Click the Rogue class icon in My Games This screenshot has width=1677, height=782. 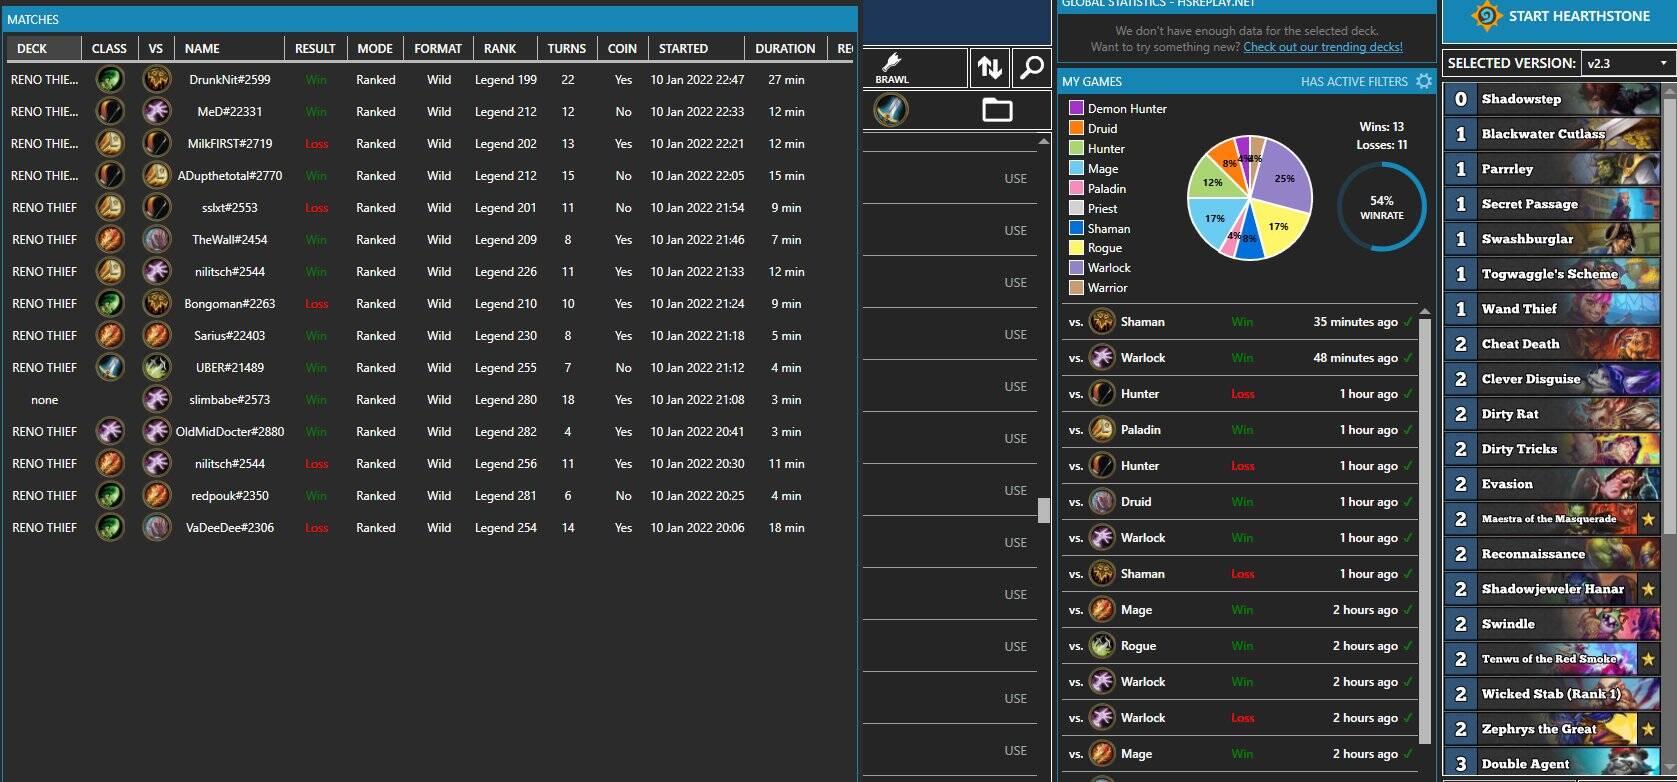1102,646
